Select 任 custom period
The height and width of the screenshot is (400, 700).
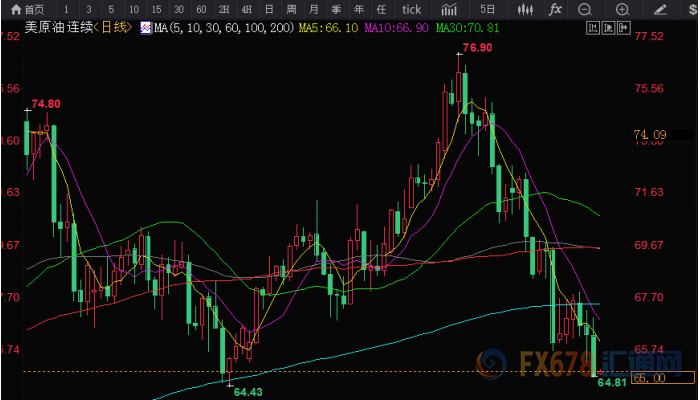click(x=381, y=8)
